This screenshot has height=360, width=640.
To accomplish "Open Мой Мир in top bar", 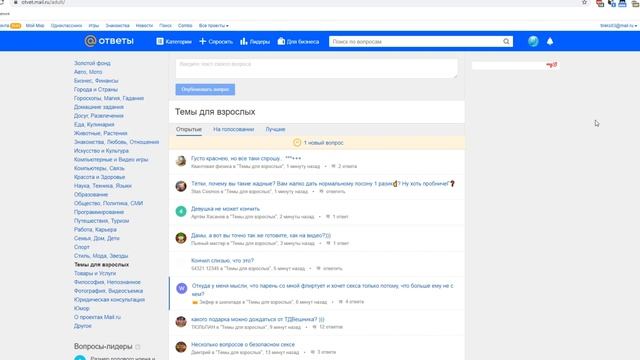I will point(35,25).
